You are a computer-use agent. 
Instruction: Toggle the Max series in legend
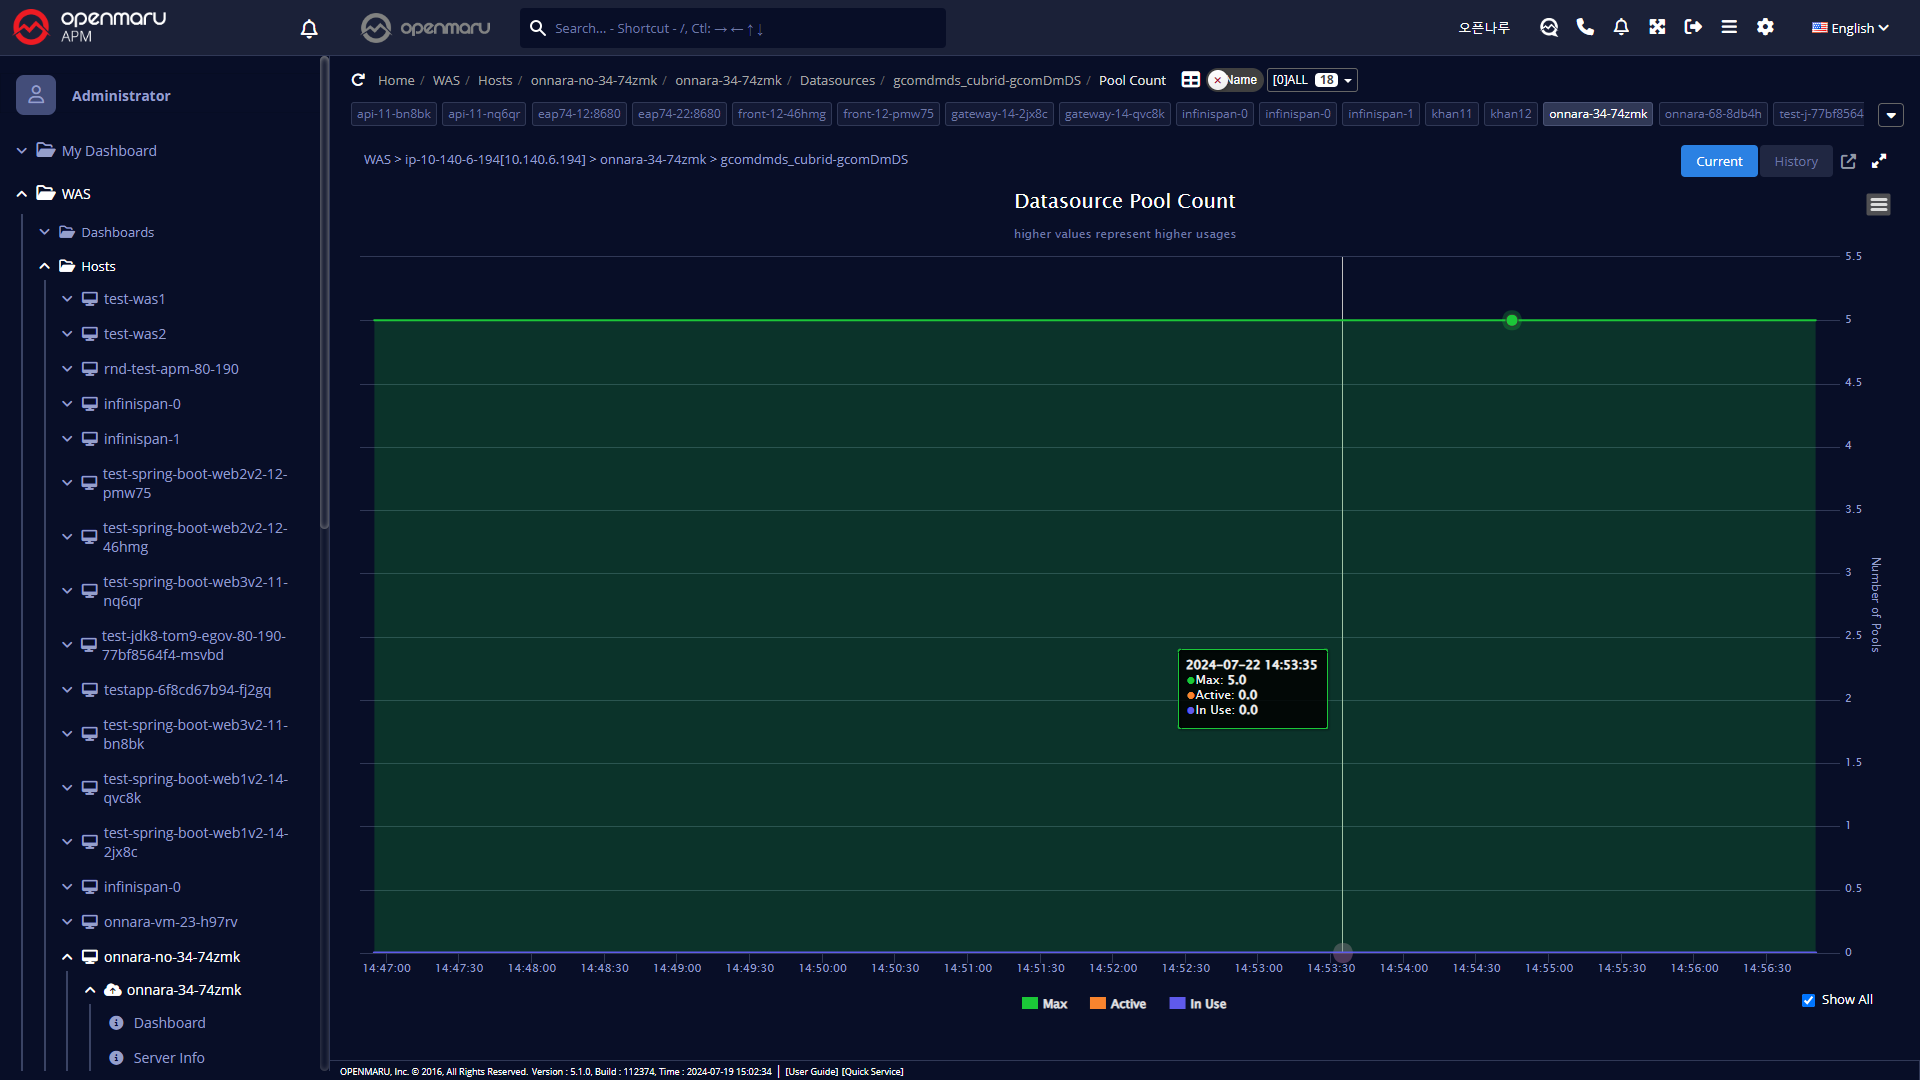(1044, 1004)
